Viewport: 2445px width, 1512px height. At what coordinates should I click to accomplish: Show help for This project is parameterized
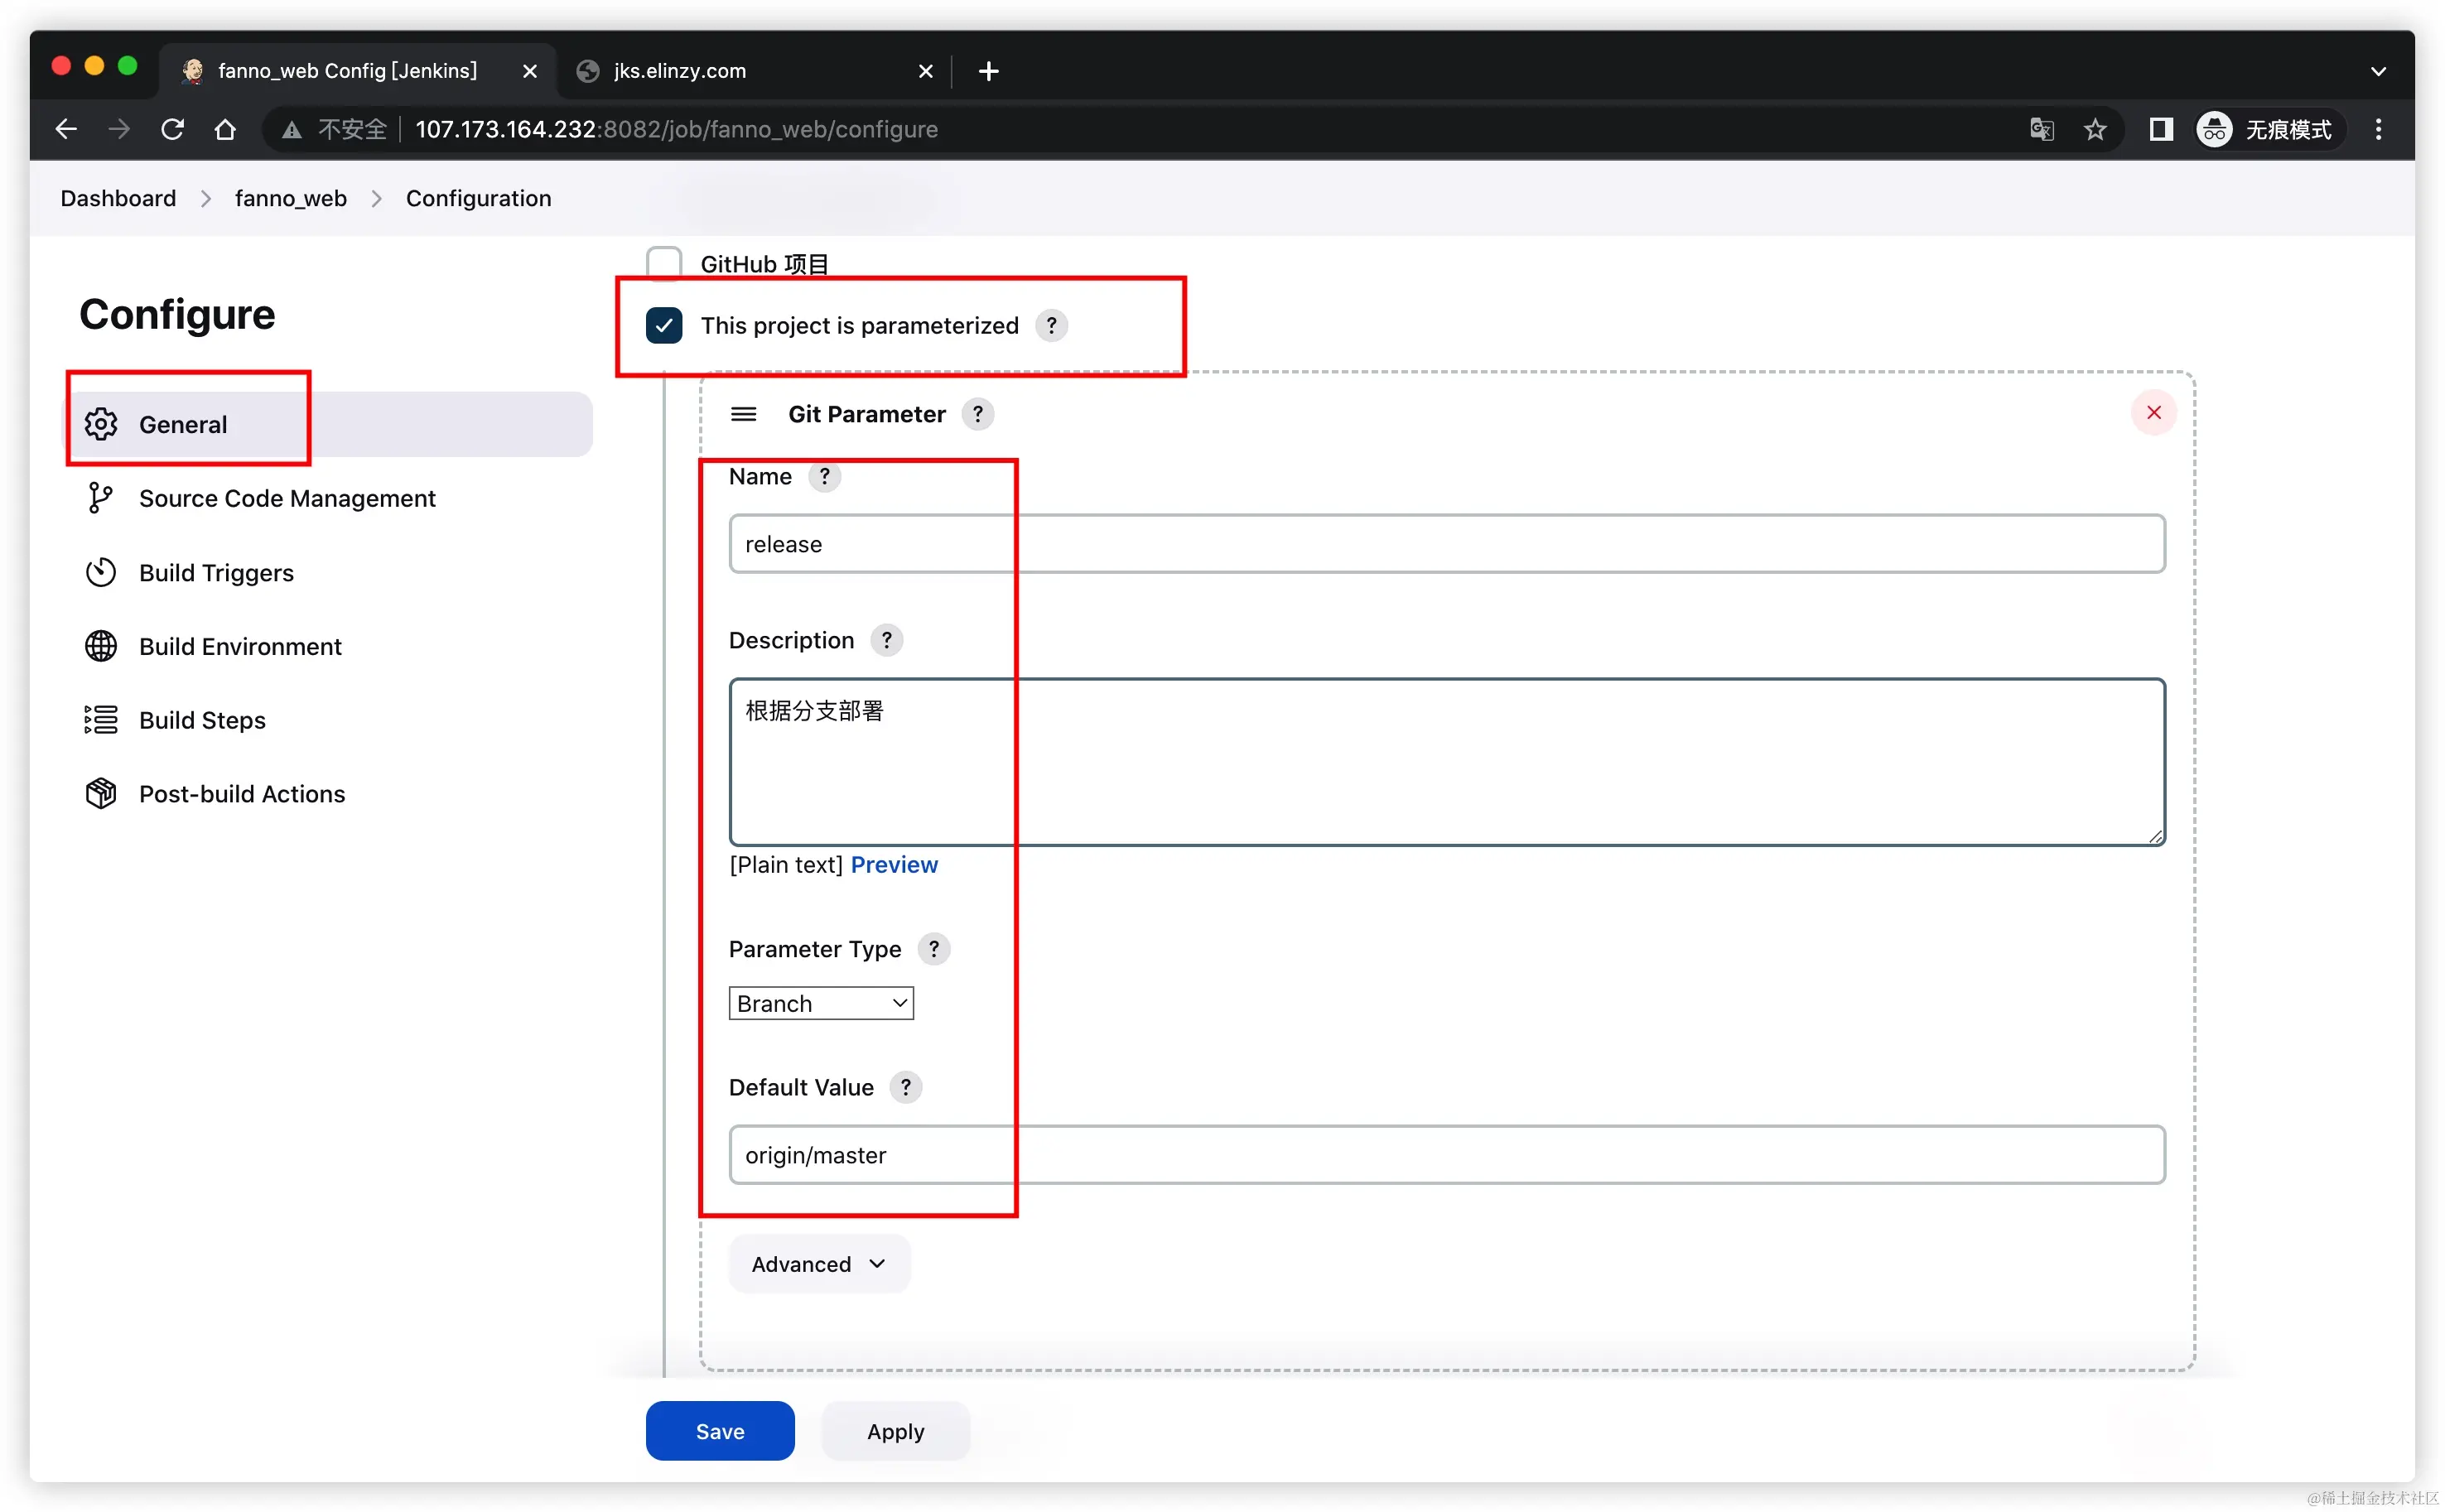1051,325
